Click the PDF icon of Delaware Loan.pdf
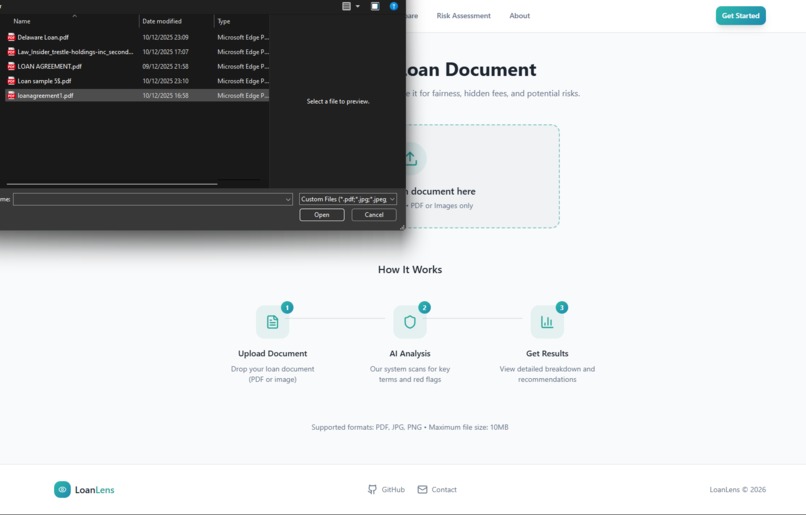Image resolution: width=806 pixels, height=515 pixels. [11, 37]
